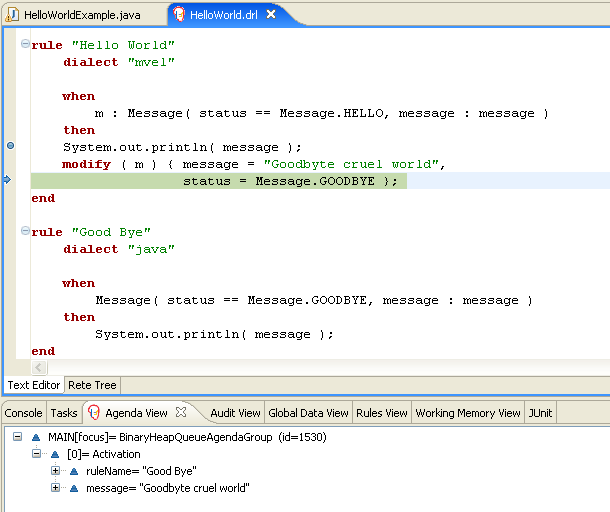Click the current instruction pointer arrow in margin

(8, 180)
